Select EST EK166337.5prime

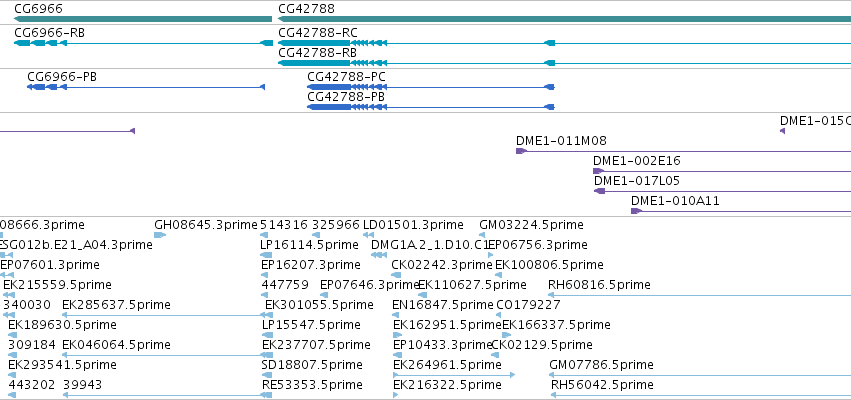point(556,326)
